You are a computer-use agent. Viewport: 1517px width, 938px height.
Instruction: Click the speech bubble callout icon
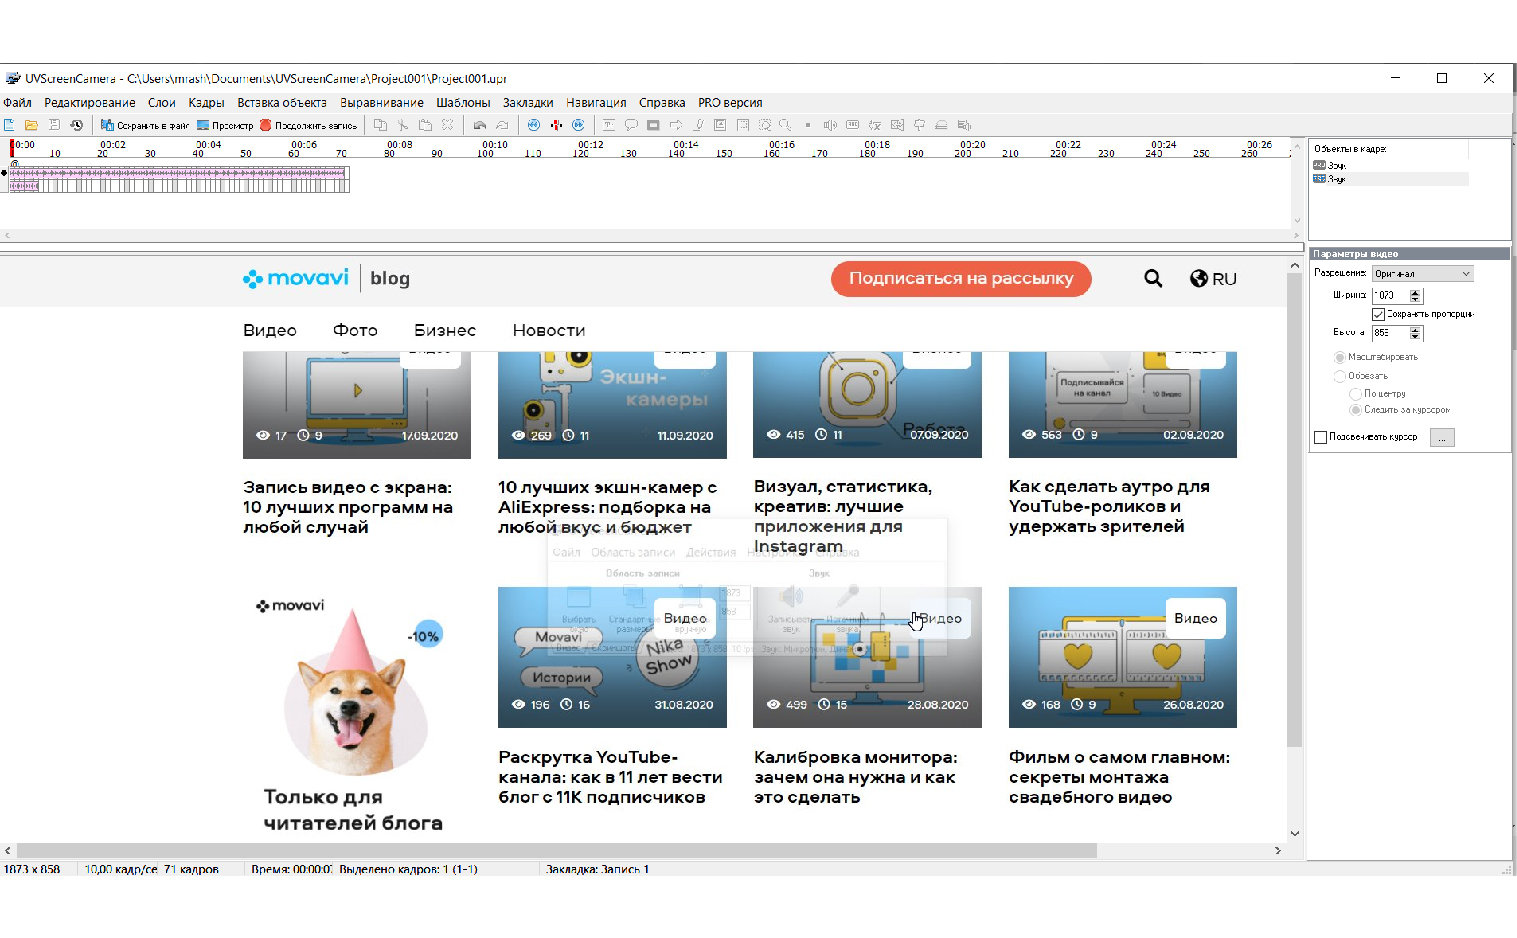pos(631,125)
